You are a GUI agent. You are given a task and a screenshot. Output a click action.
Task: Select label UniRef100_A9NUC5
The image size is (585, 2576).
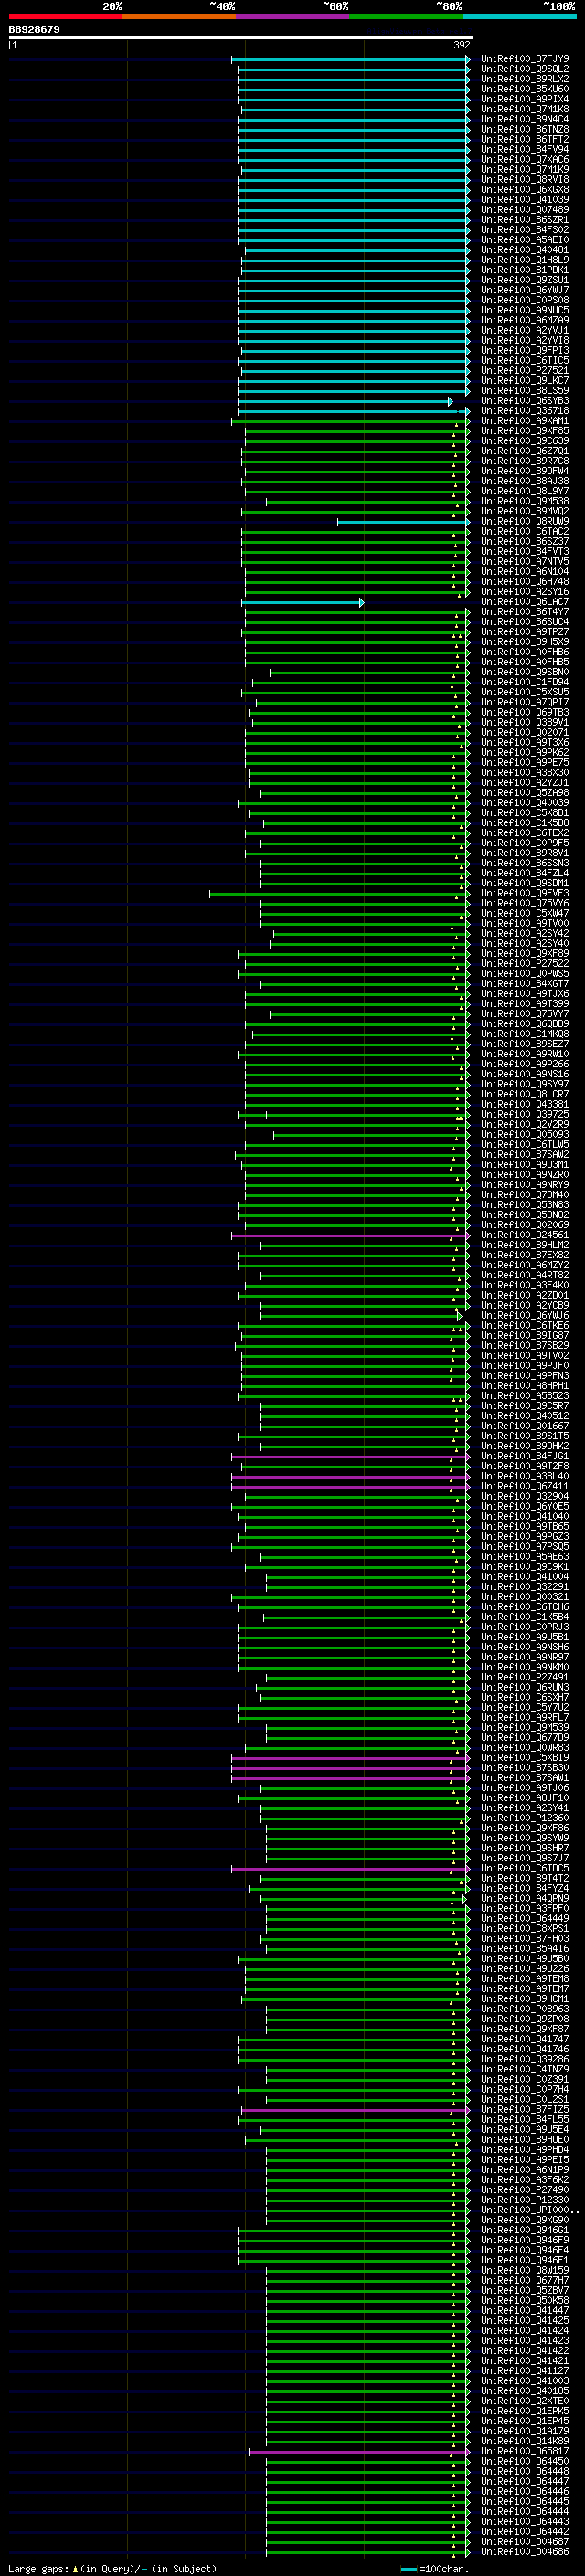coord(524,310)
